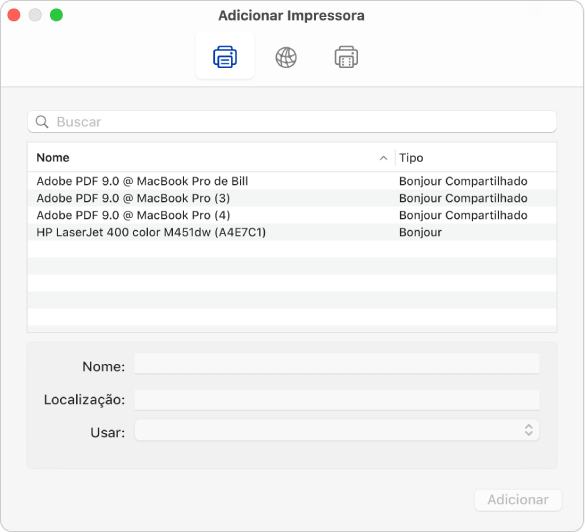Open the Windows printer tab icon
The width and height of the screenshot is (585, 532).
346,57
